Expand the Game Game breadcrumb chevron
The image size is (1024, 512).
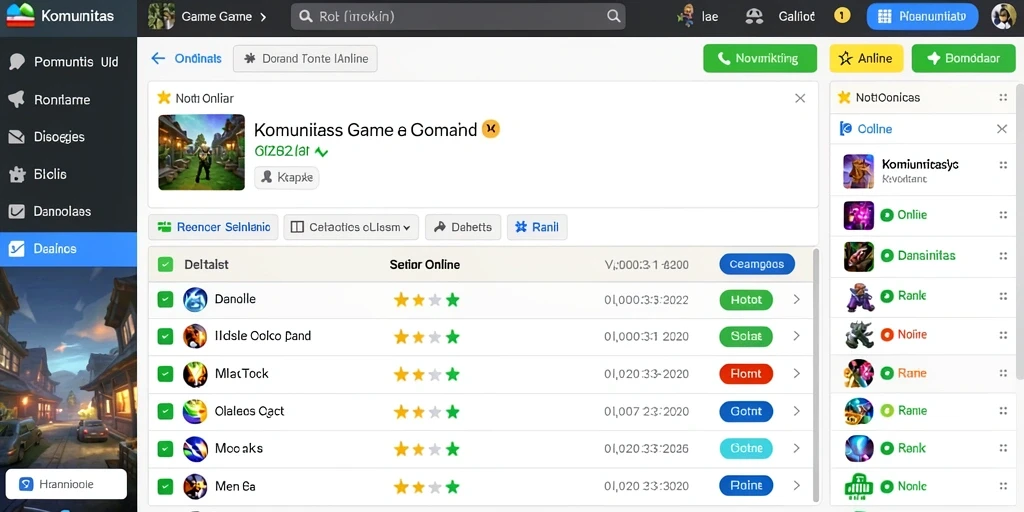pyautogui.click(x=263, y=17)
